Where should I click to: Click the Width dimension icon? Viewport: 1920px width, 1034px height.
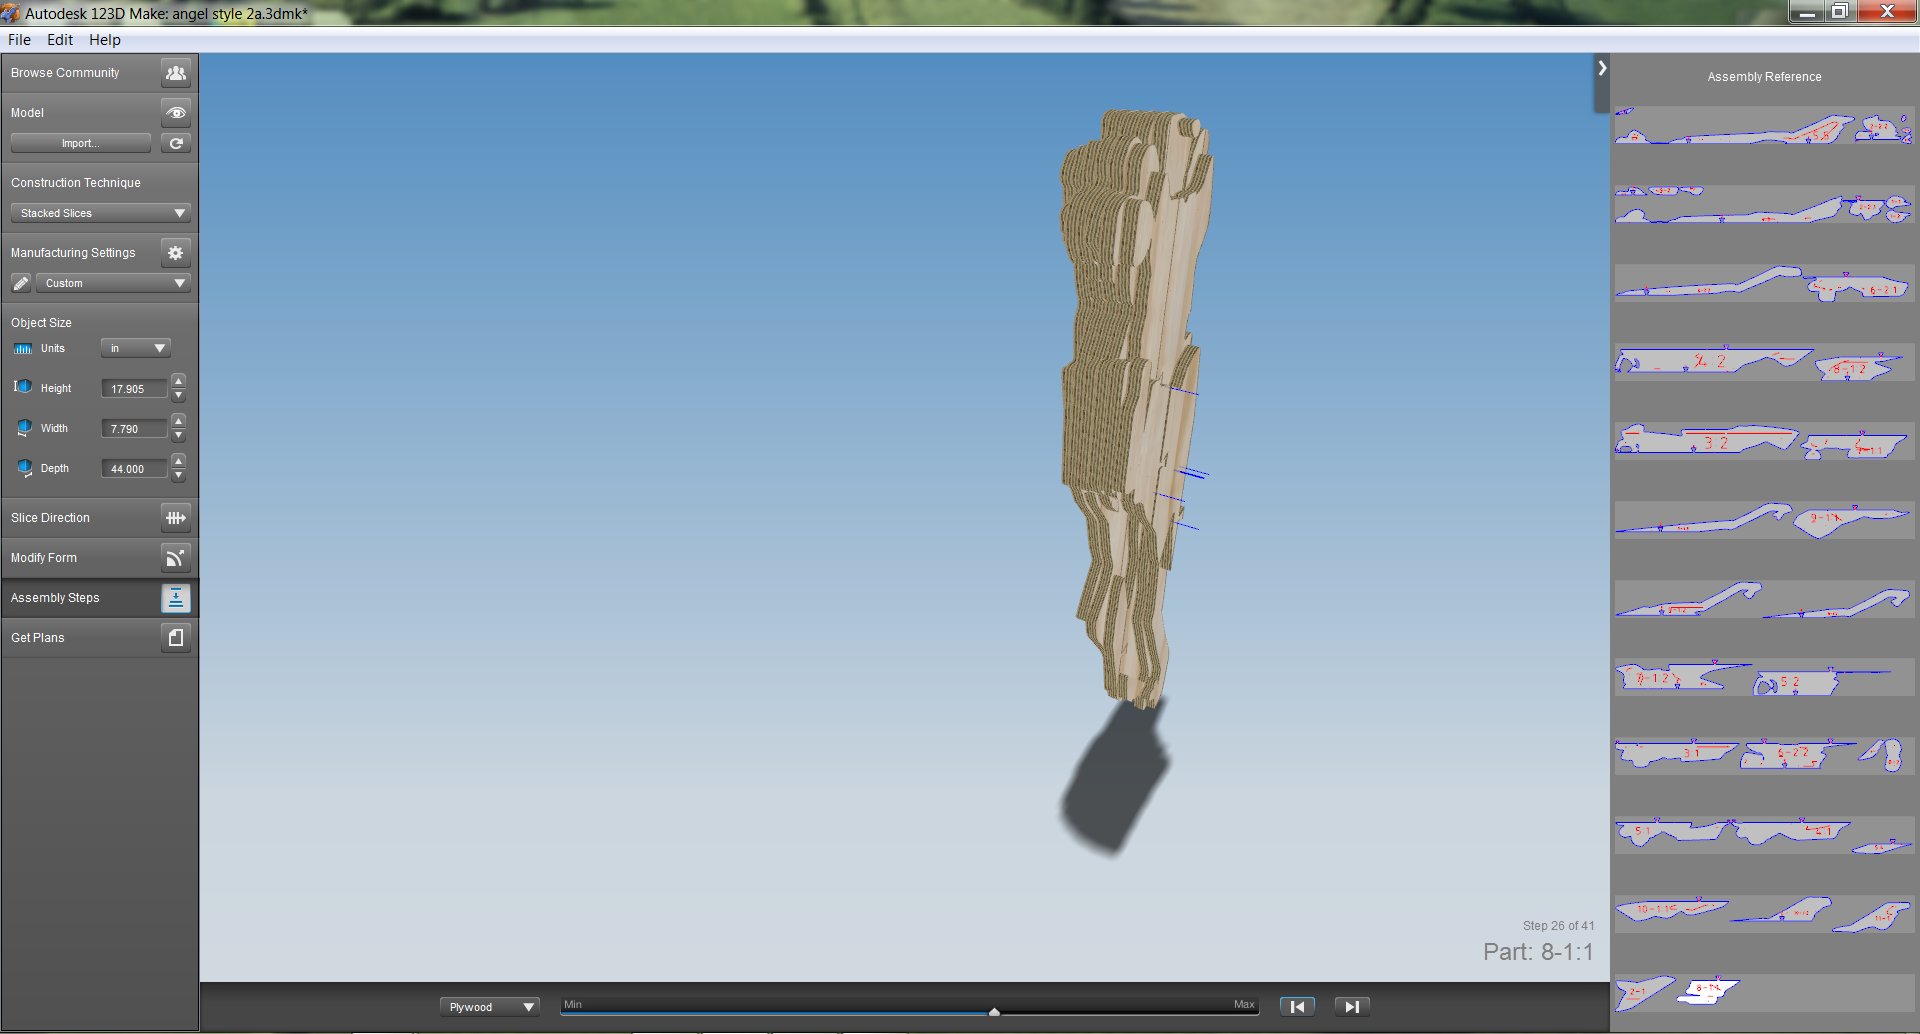[24, 428]
